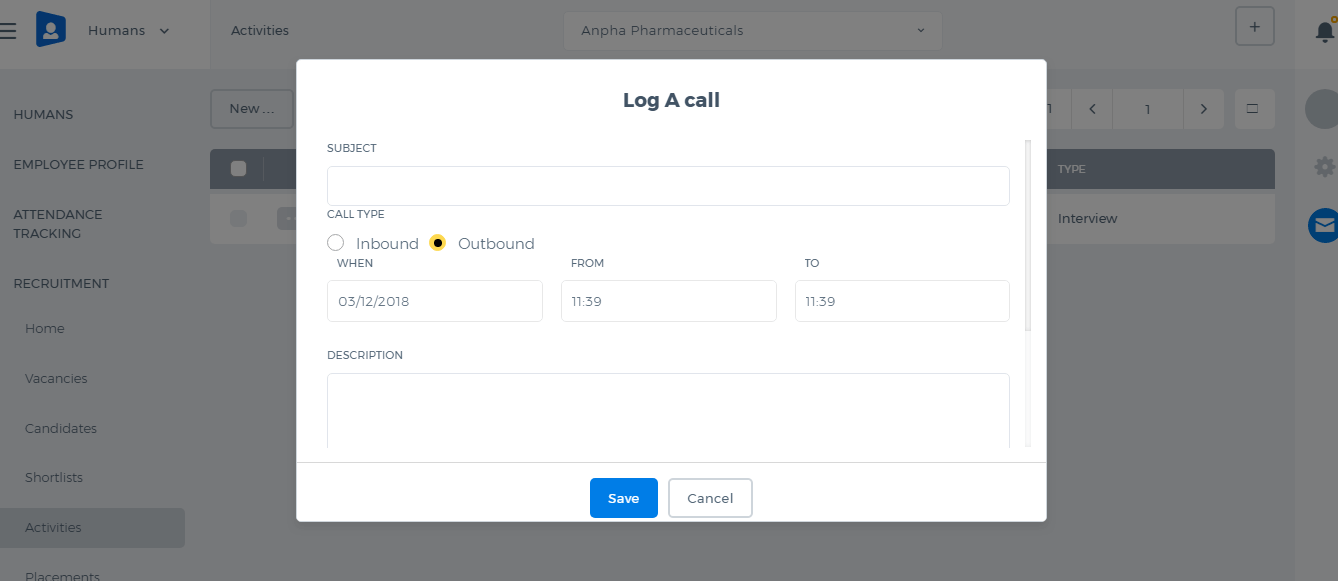The width and height of the screenshot is (1338, 581).
Task: Click the blue Humans app logo
Action: [x=51, y=29]
